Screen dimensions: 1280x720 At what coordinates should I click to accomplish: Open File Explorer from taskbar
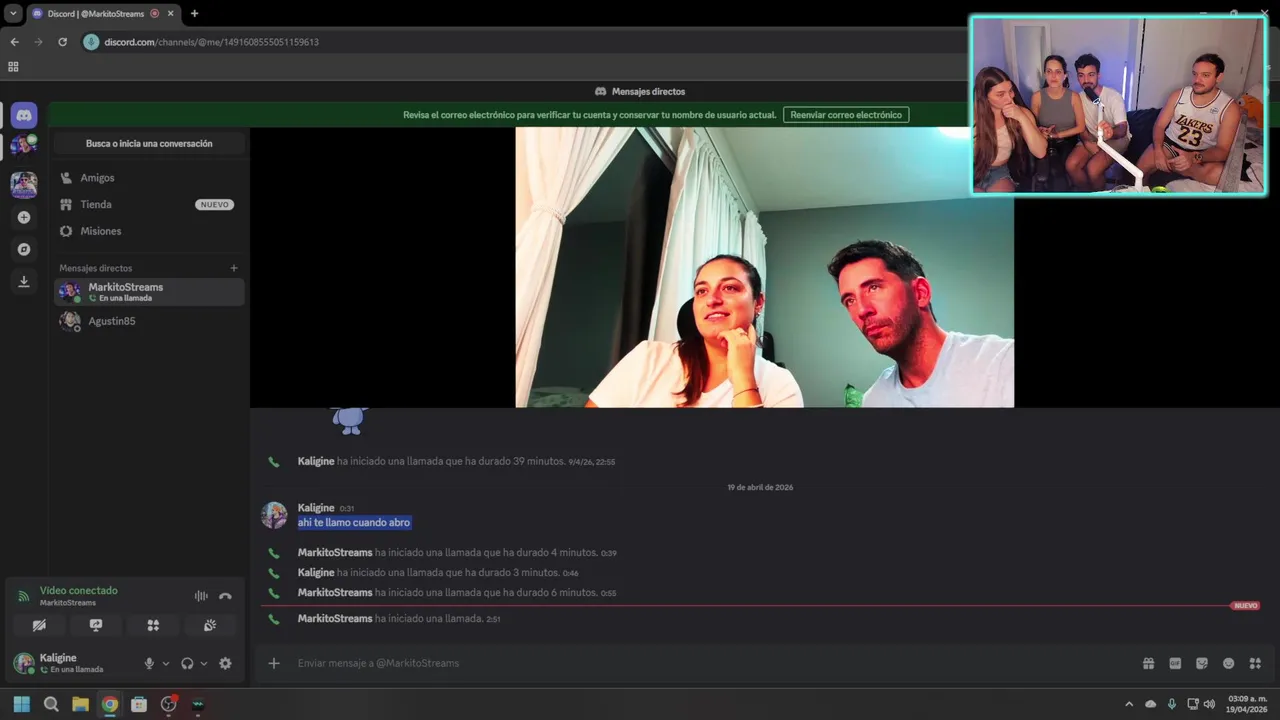click(80, 704)
